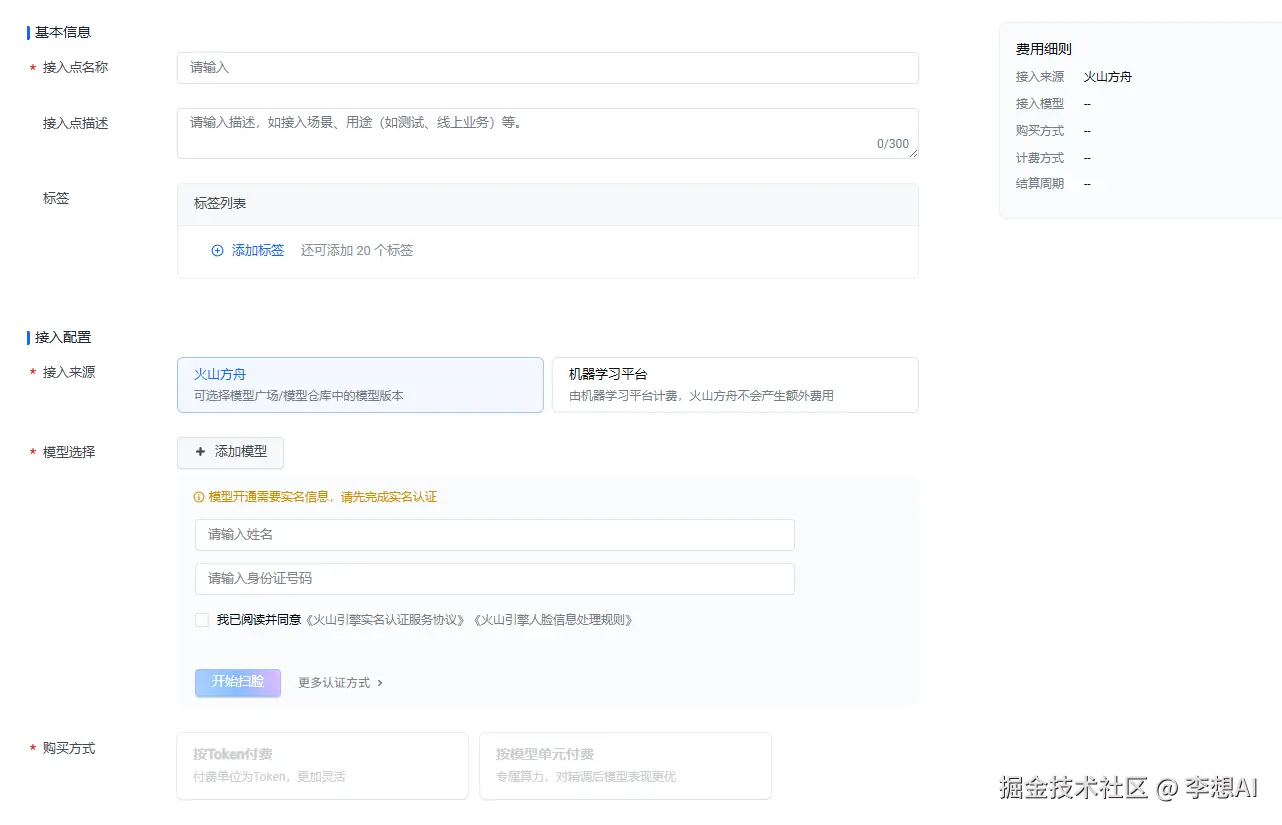Click the 接入配置 section heading
Viewport: 1282px width, 825px height.
pos(63,338)
